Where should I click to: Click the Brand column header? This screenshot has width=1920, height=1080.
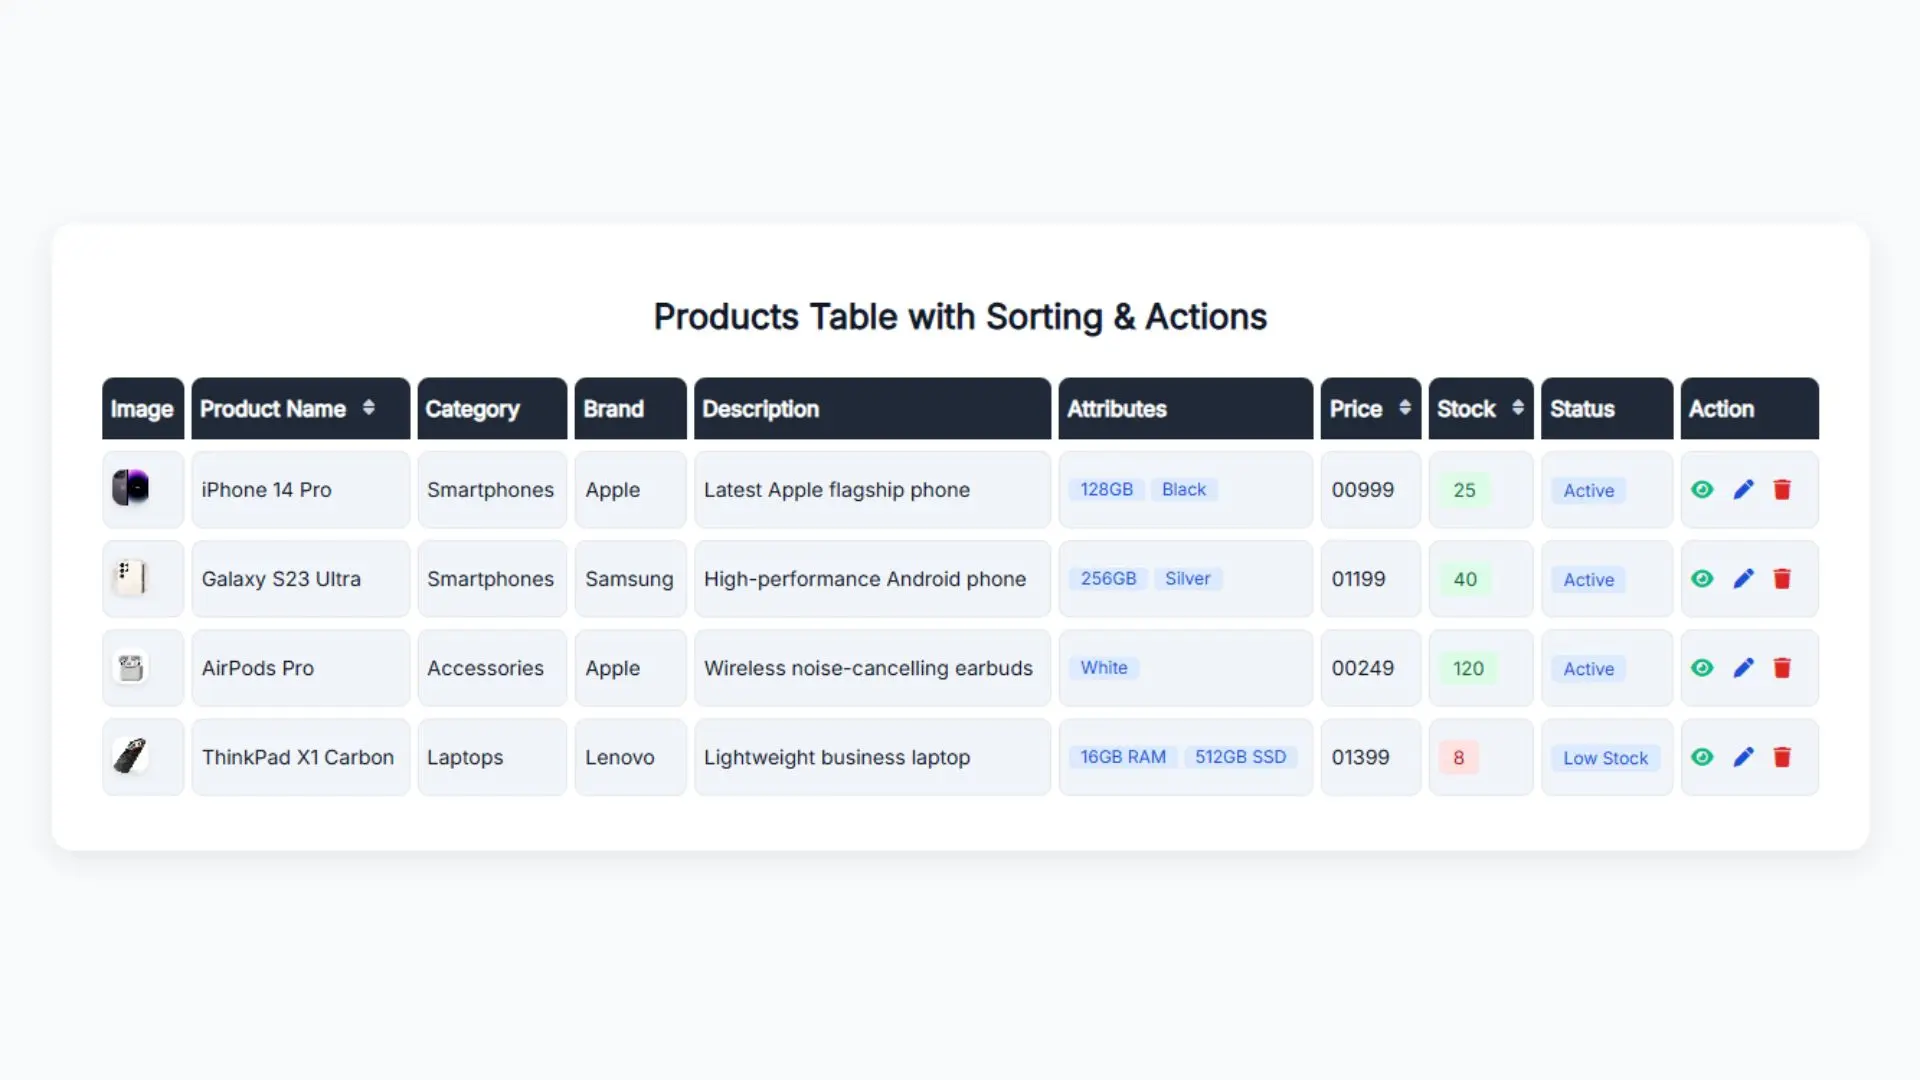point(630,408)
